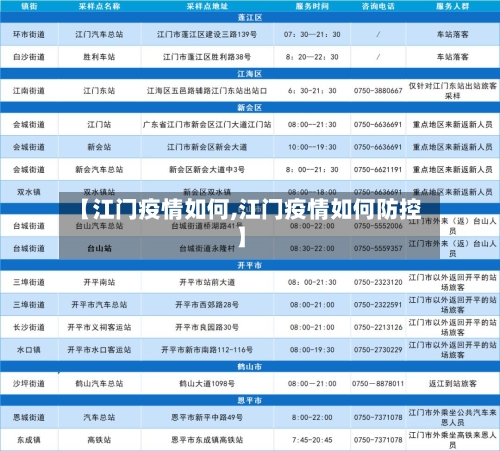This screenshot has width=500, height=451.
Task: Click the '采样点地址' column header
Action: (x=207, y=6)
